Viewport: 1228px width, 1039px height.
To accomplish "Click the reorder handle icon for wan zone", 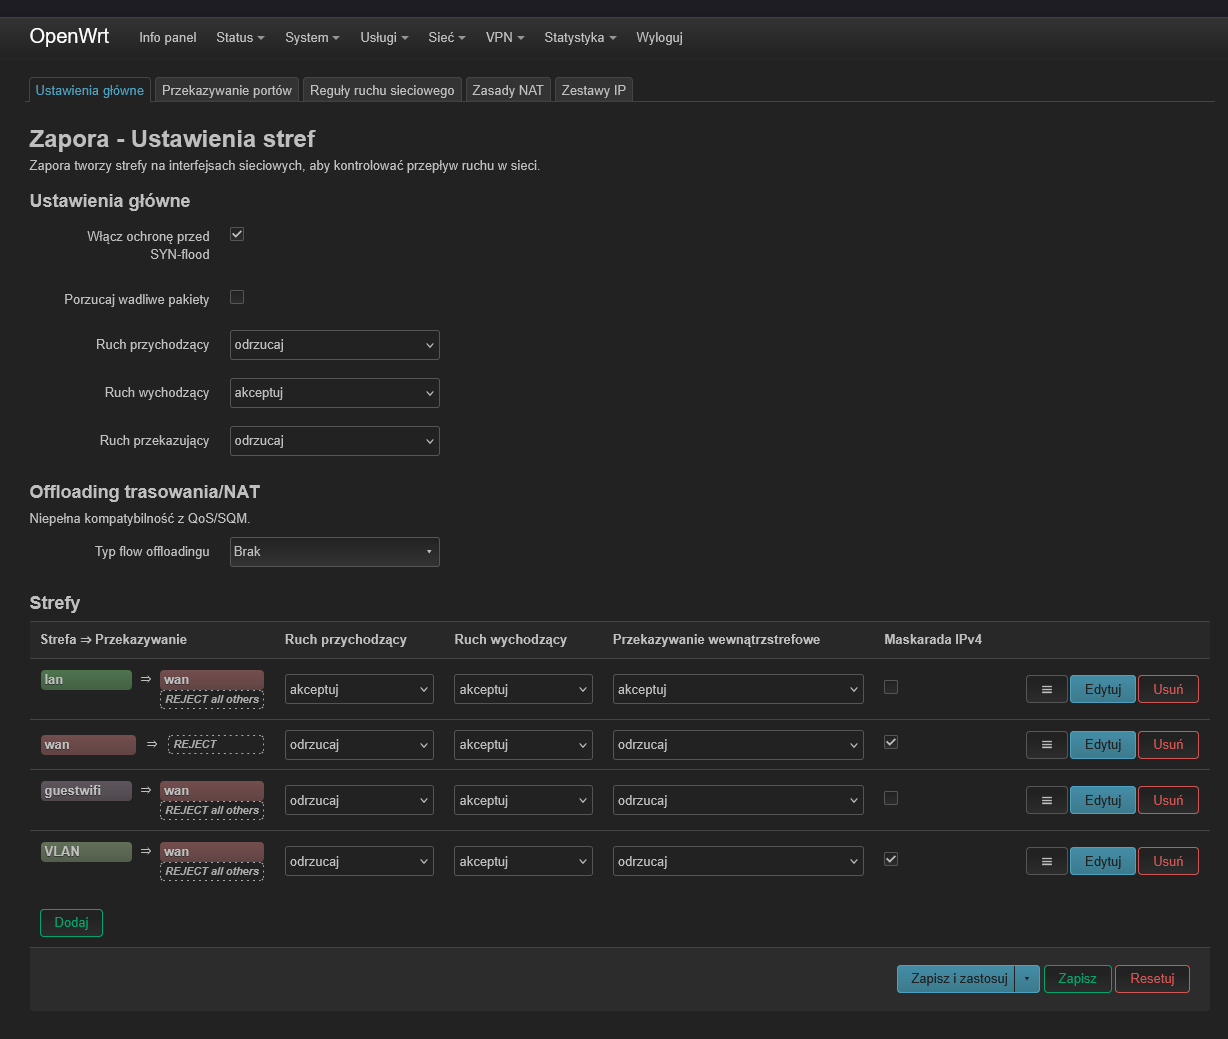I will click(1046, 744).
